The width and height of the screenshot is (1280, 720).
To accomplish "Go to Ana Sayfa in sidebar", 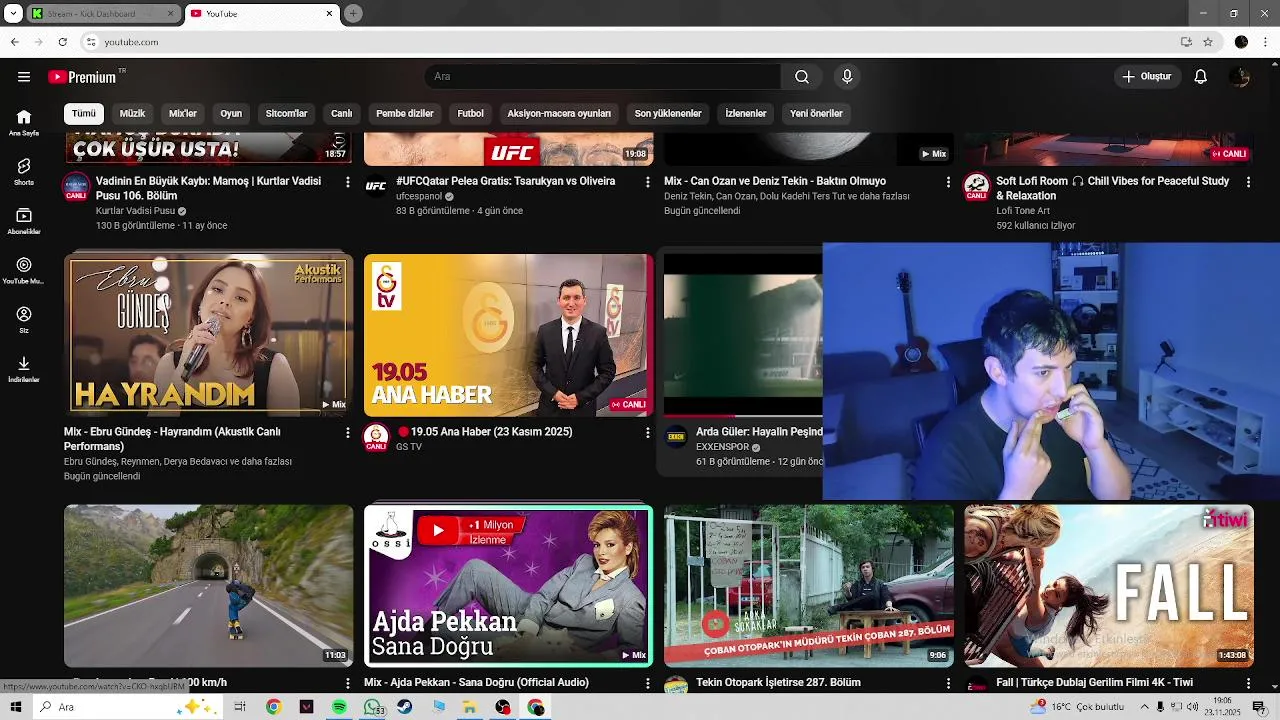I will coord(24,123).
